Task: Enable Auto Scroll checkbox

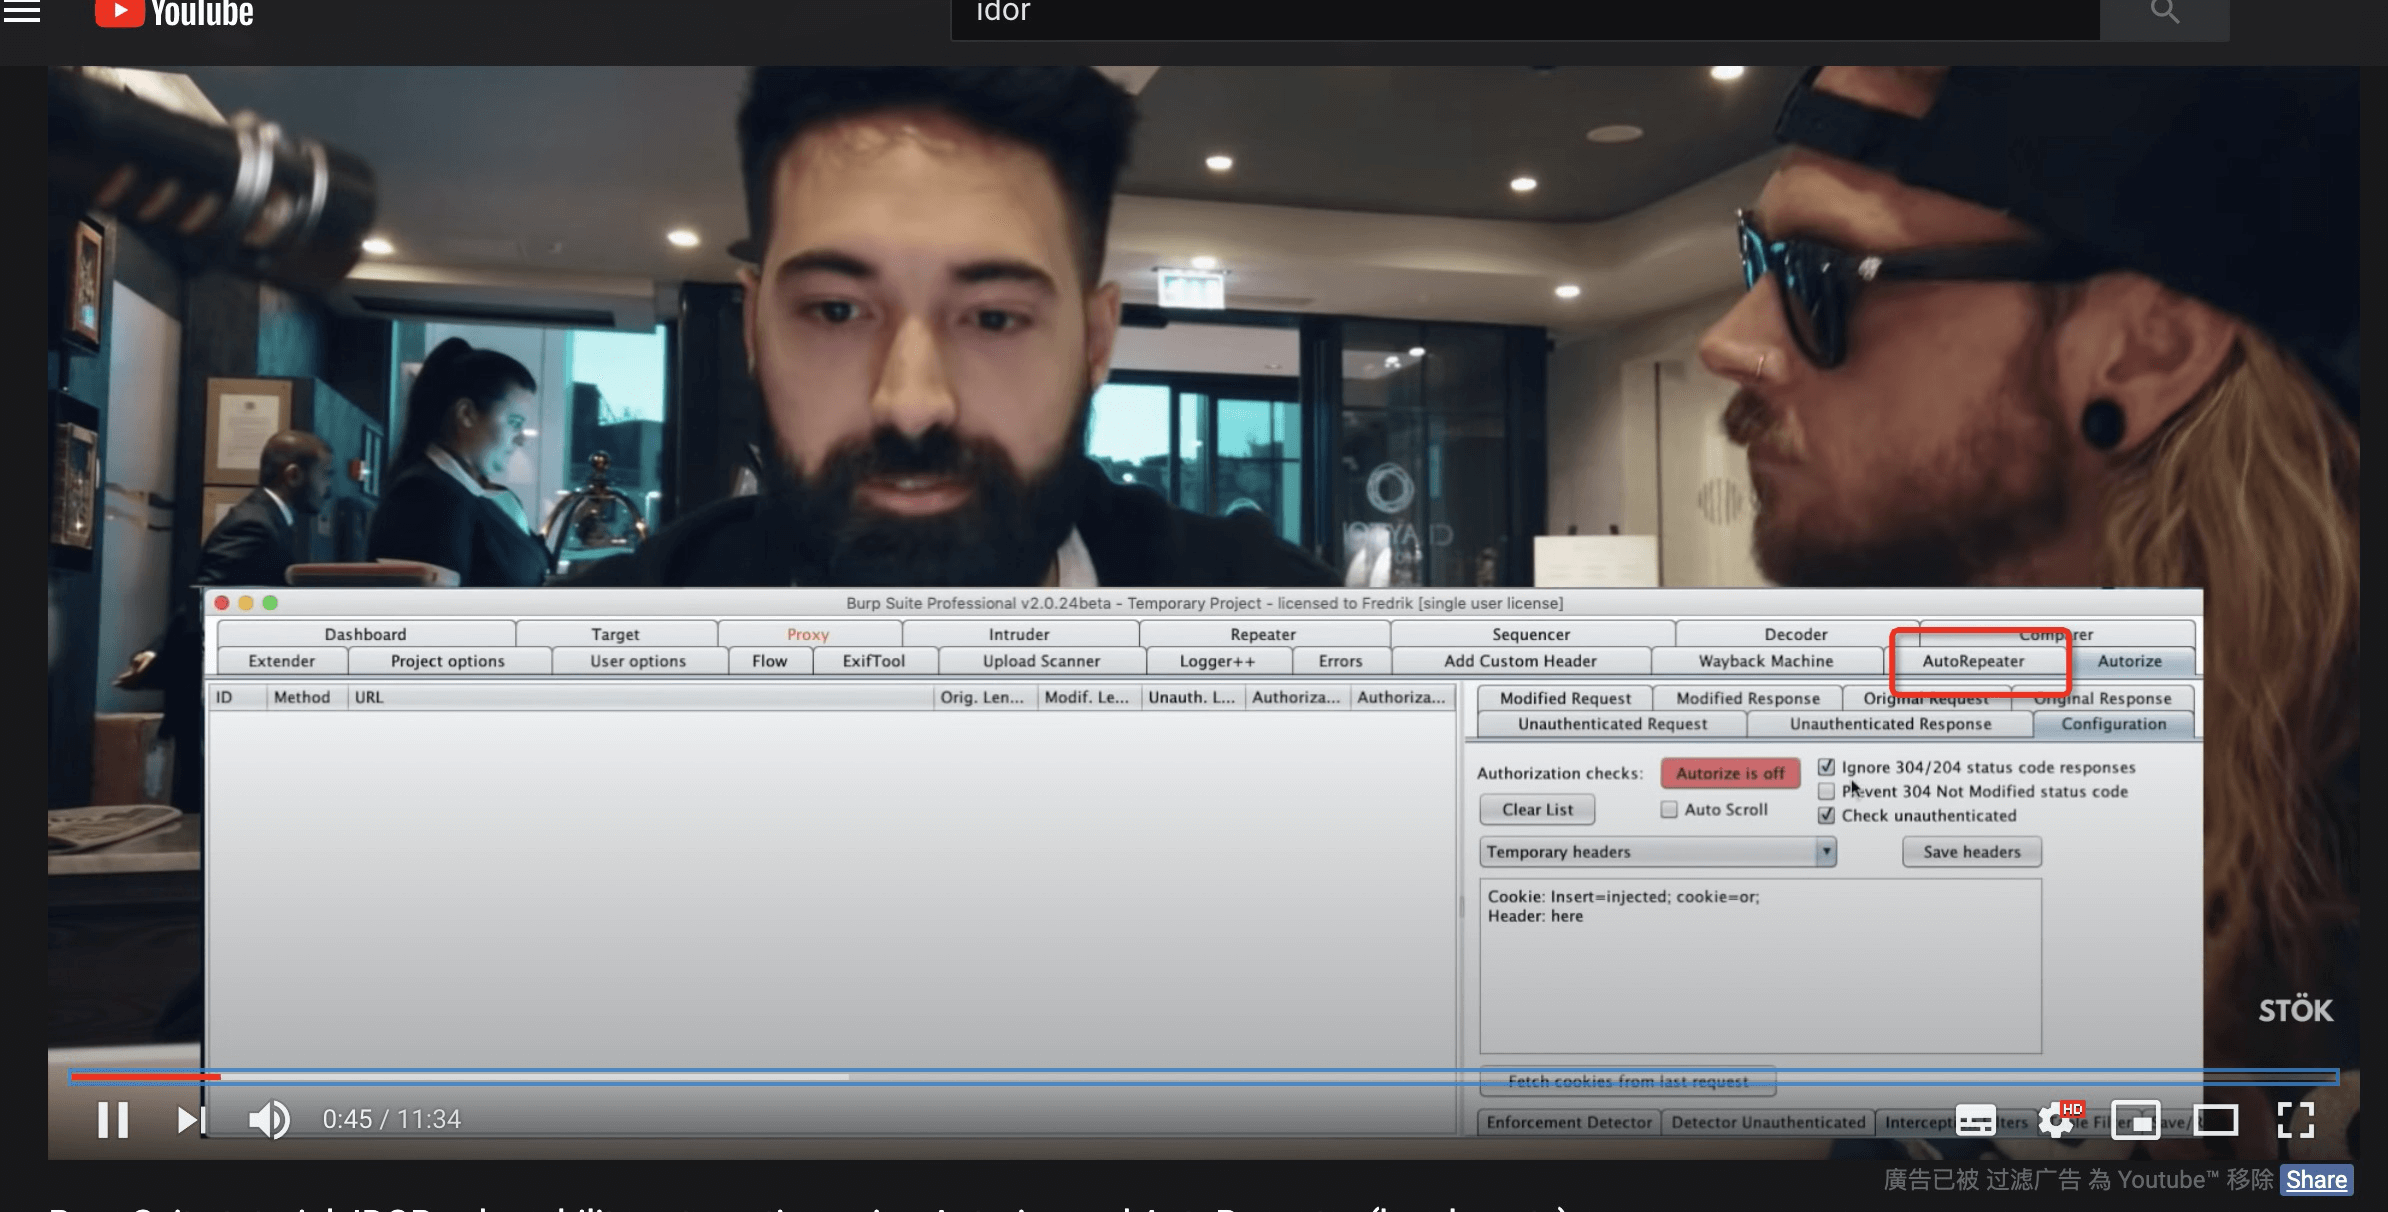Action: [1669, 809]
